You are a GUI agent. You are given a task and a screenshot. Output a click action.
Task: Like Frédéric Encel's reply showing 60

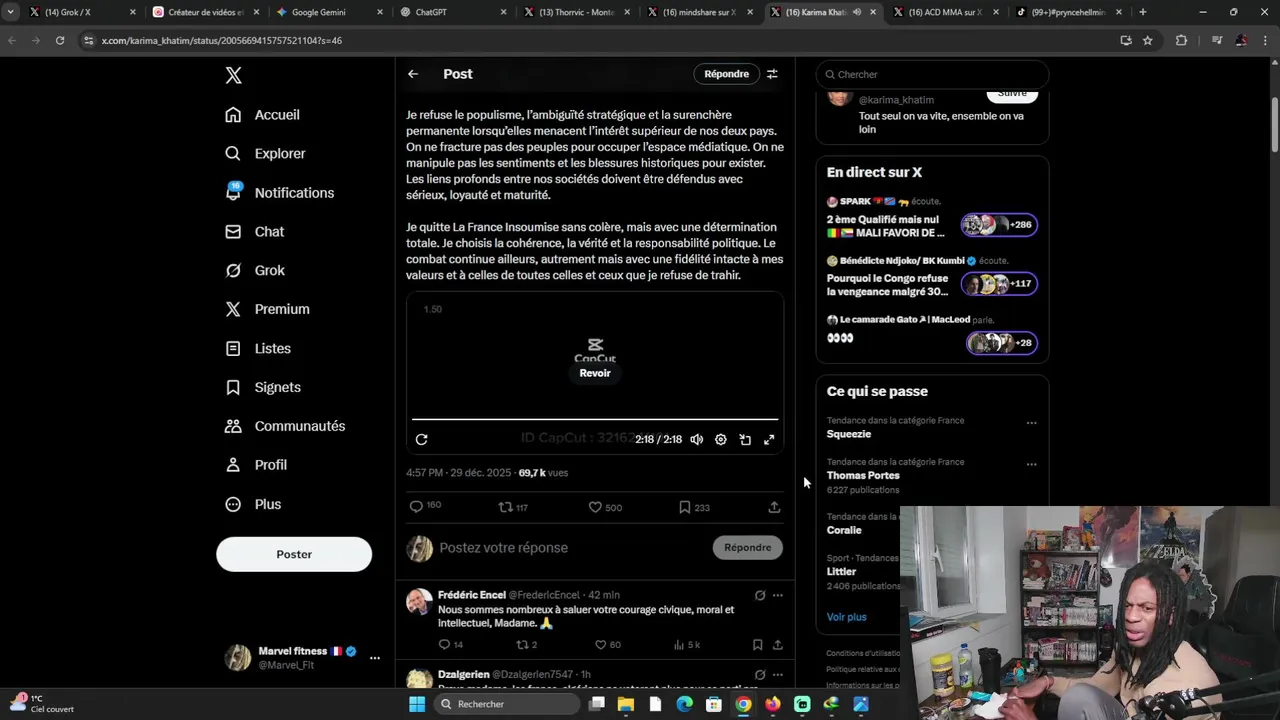608,645
